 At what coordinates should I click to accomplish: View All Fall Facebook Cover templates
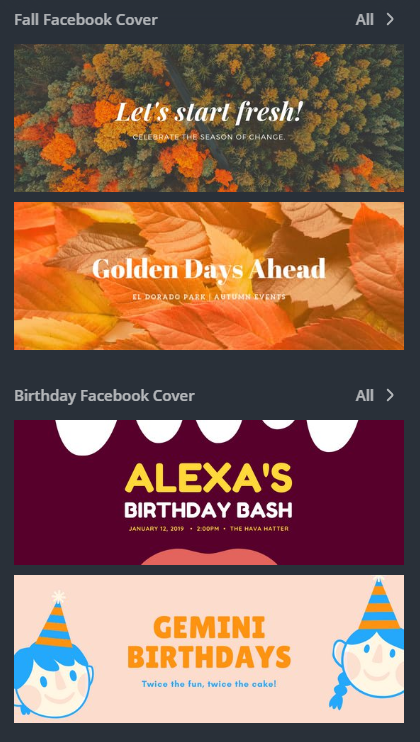tap(365, 19)
